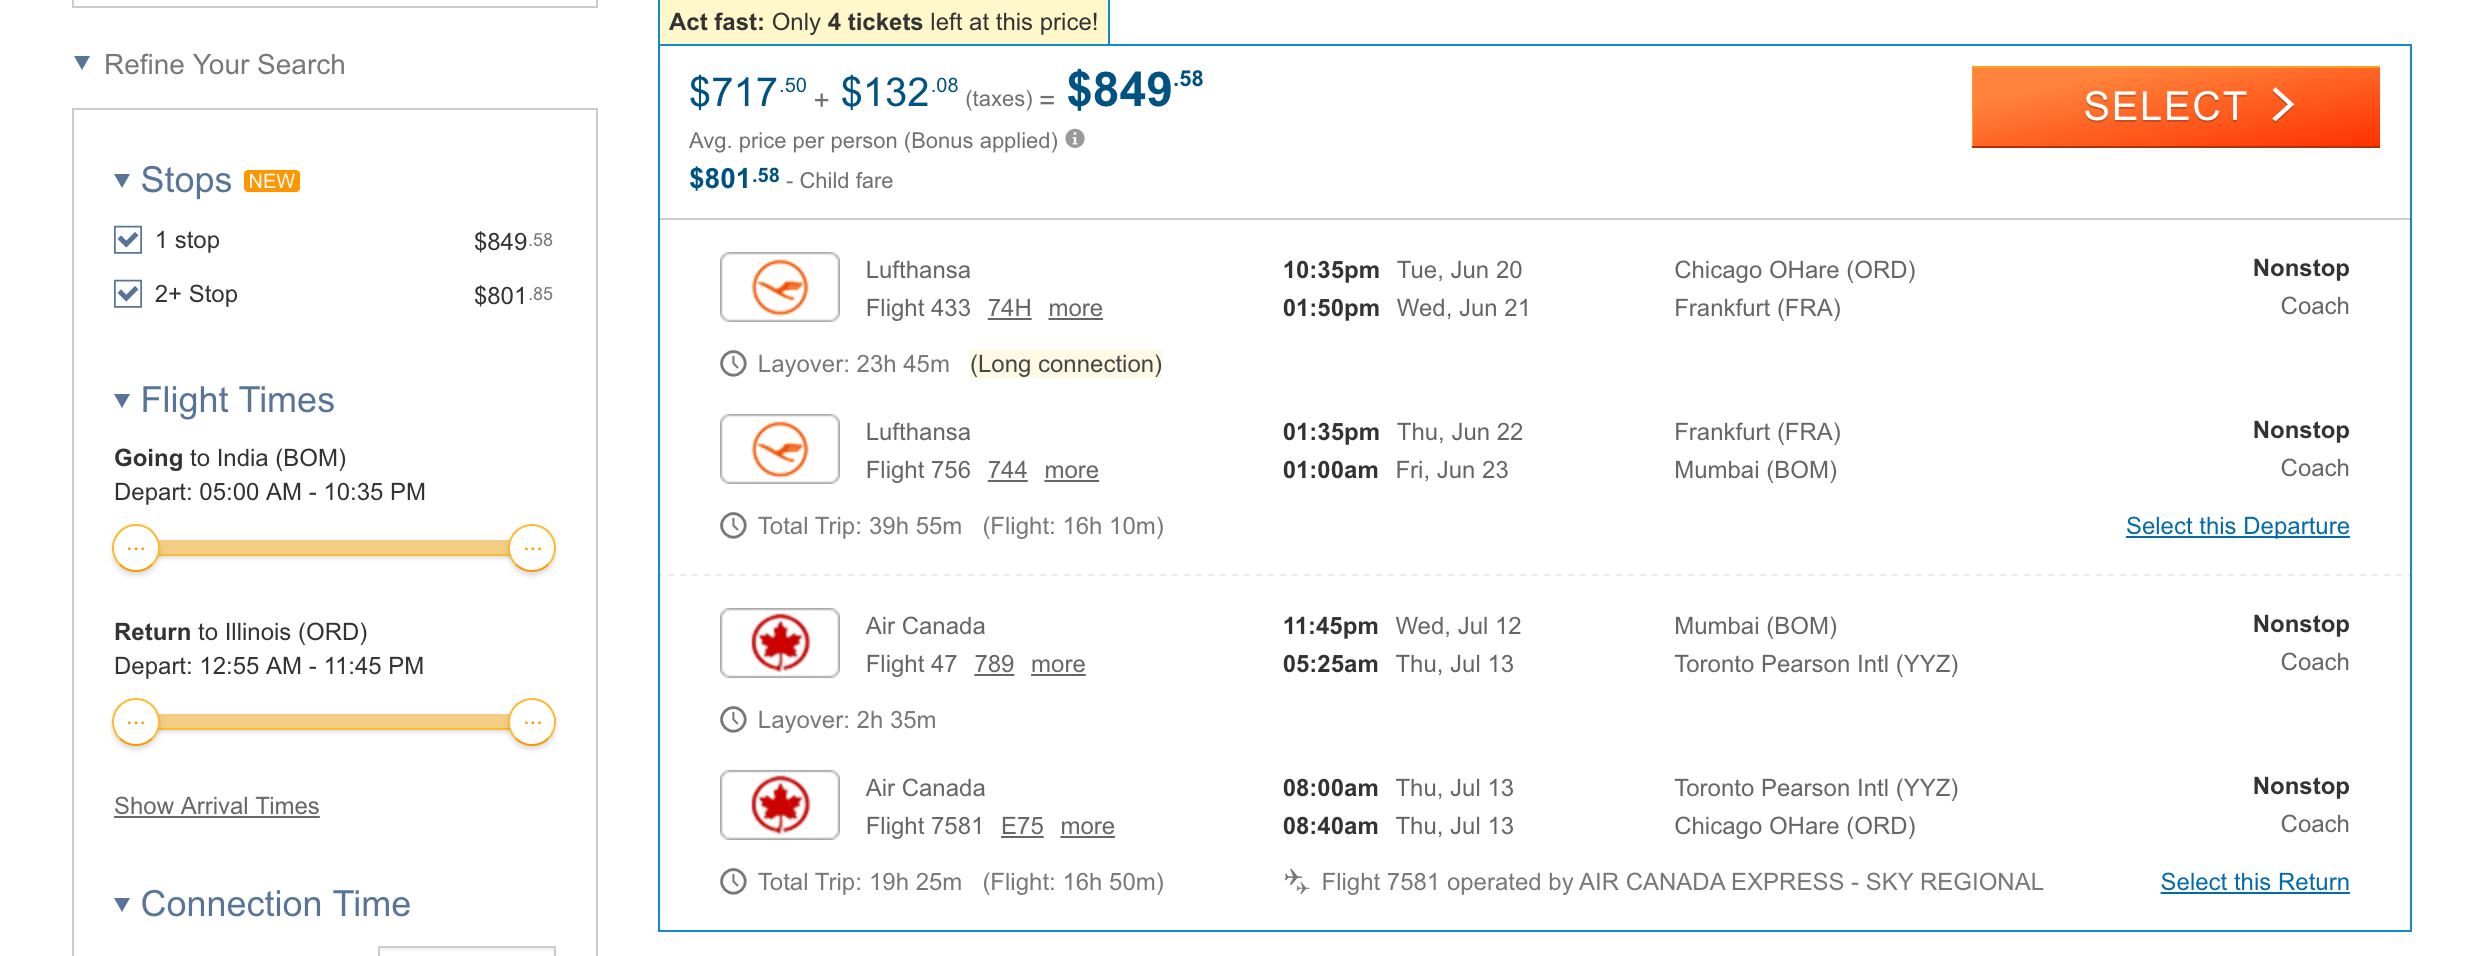Click the info icon beside Bonus applied
The width and height of the screenshot is (2492, 956).
click(x=1075, y=139)
